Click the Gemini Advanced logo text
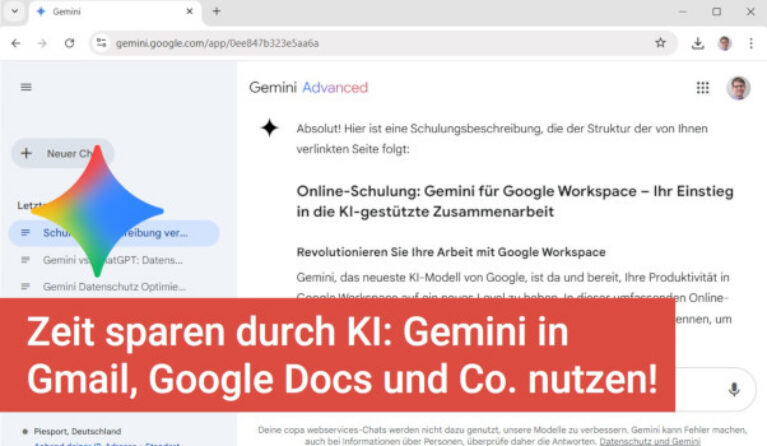Viewport: 767px width, 446px height. pyautogui.click(x=308, y=88)
